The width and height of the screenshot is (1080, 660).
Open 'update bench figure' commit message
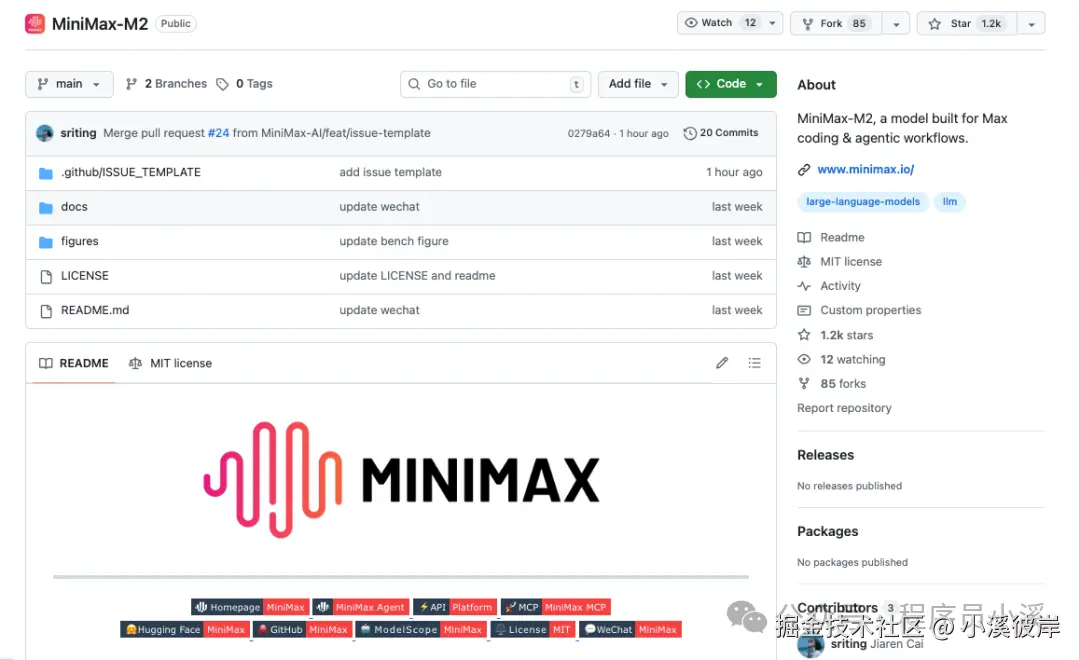pos(394,241)
